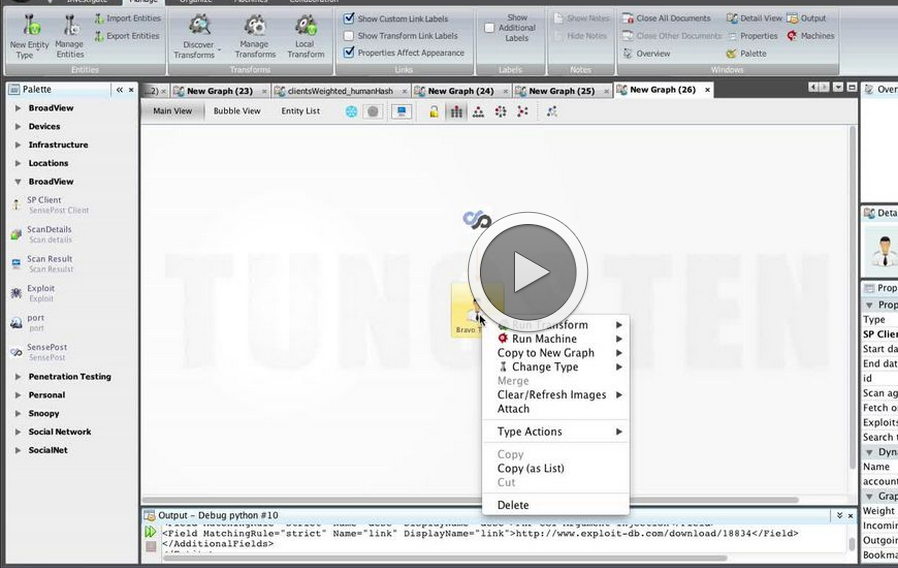The height and width of the screenshot is (568, 898).
Task: Open Manage Entities in the ribbon
Action: pos(69,26)
